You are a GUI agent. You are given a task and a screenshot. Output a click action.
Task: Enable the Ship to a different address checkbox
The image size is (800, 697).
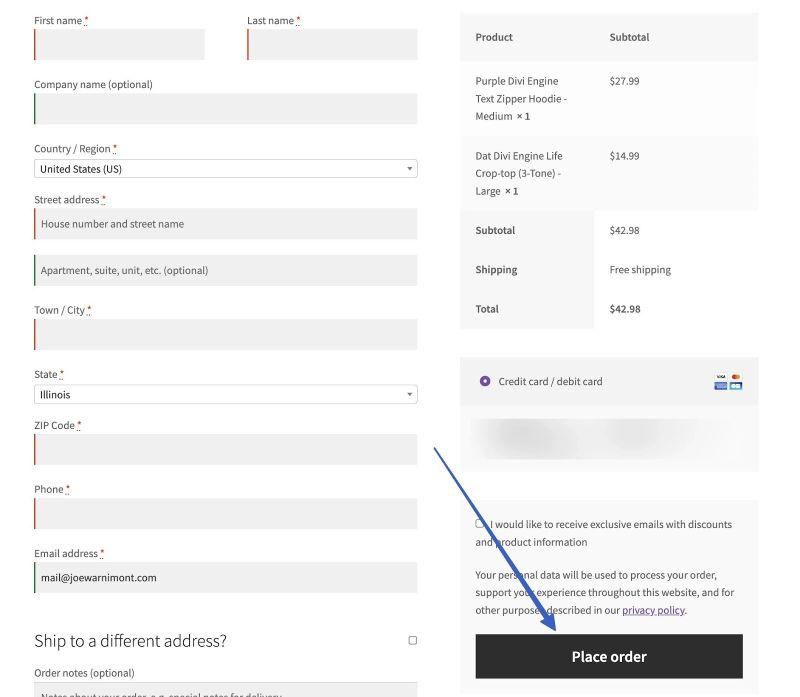click(x=412, y=641)
